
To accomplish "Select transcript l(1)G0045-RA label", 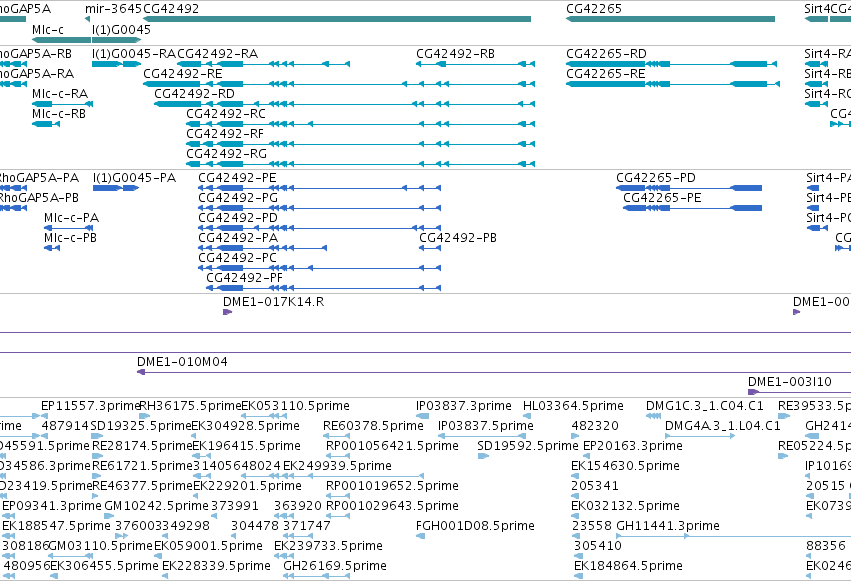I will (134, 54).
